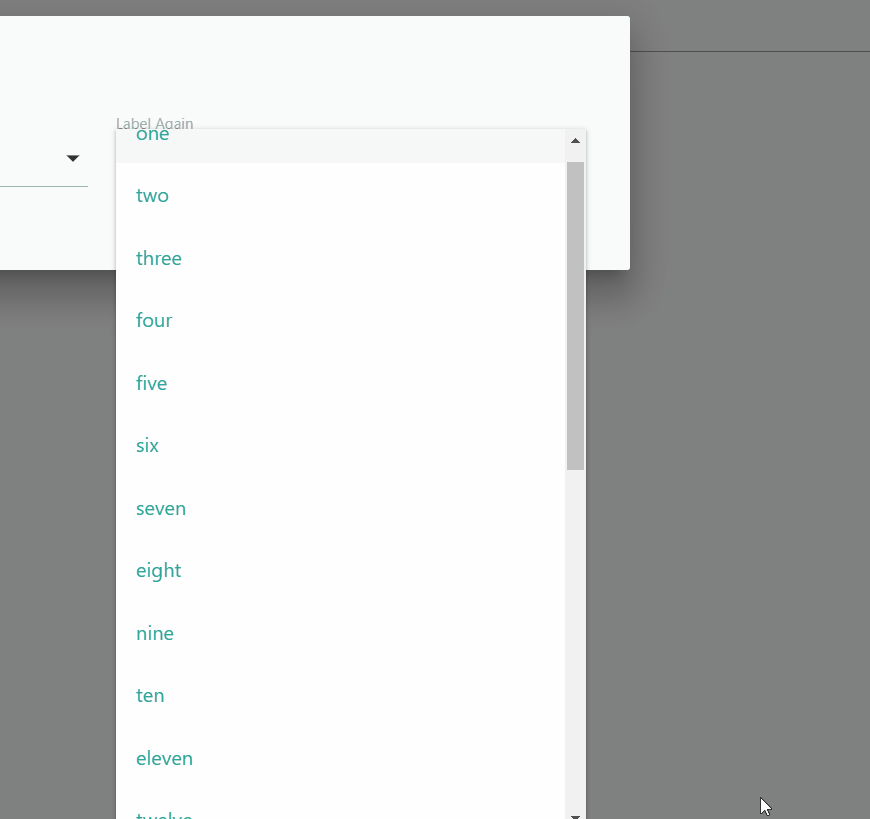This screenshot has width=870, height=819.
Task: Open the collapsed select with the arrow
Action: click(x=72, y=157)
